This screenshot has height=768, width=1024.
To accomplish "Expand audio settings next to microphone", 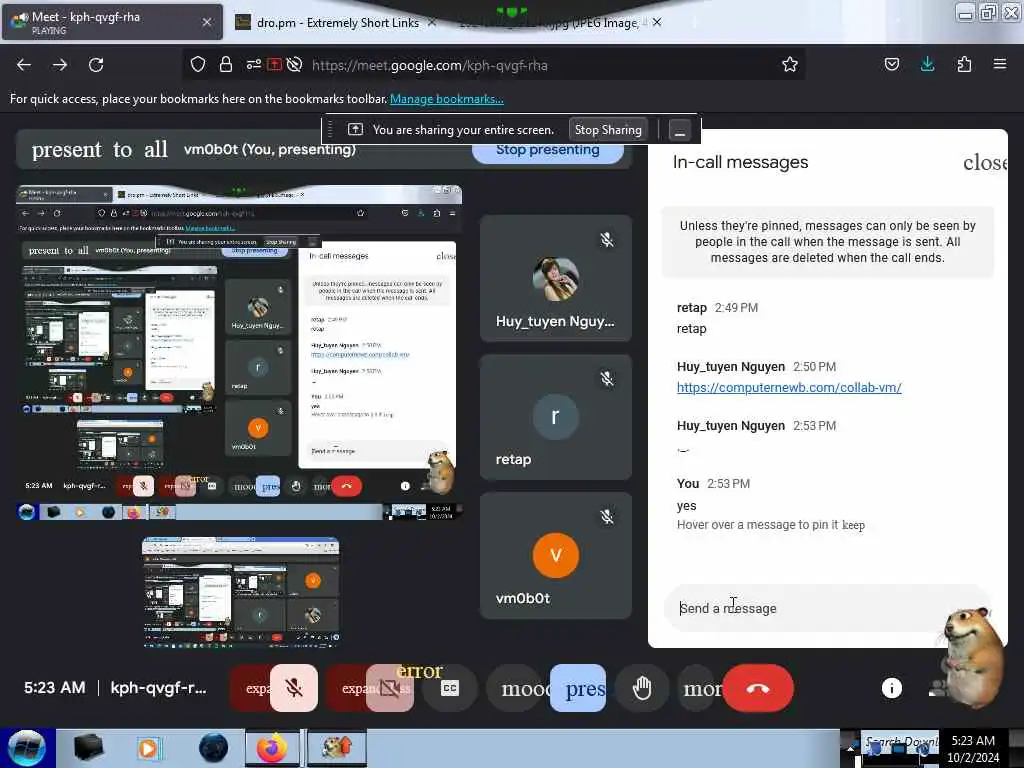I will click(251, 688).
